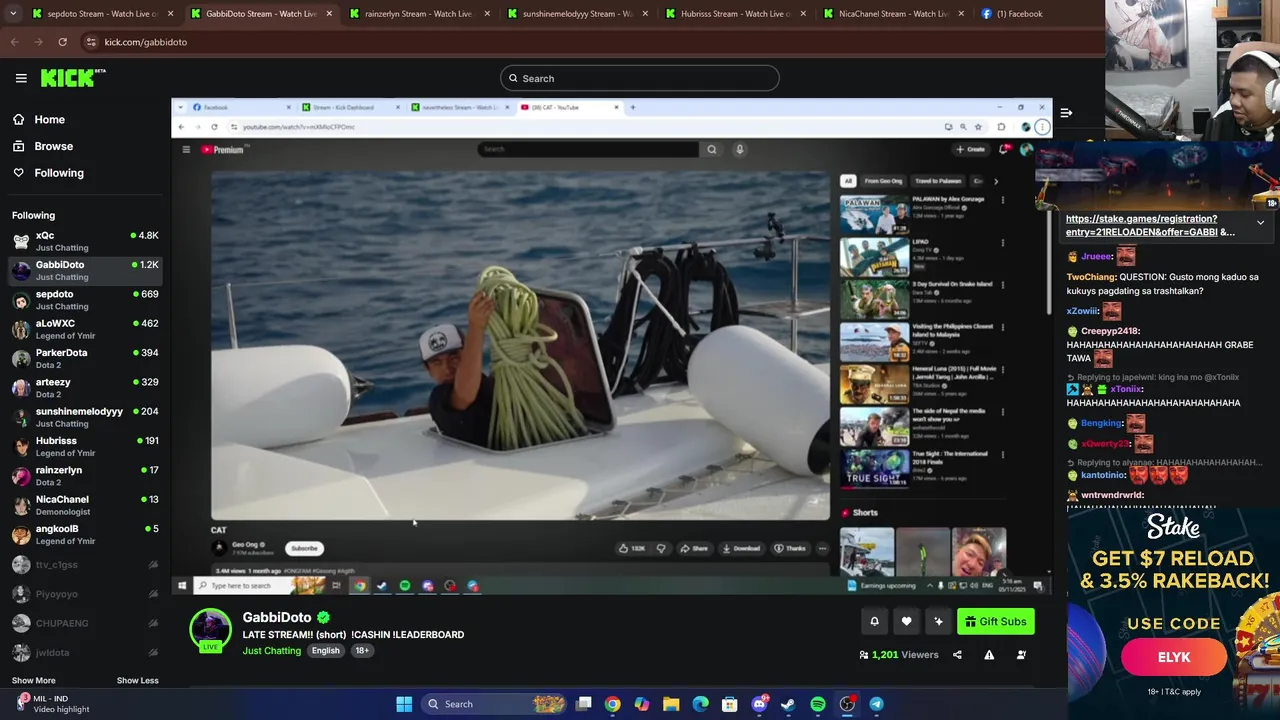Open Windows Start menu
This screenshot has width=1280, height=720.
point(404,704)
